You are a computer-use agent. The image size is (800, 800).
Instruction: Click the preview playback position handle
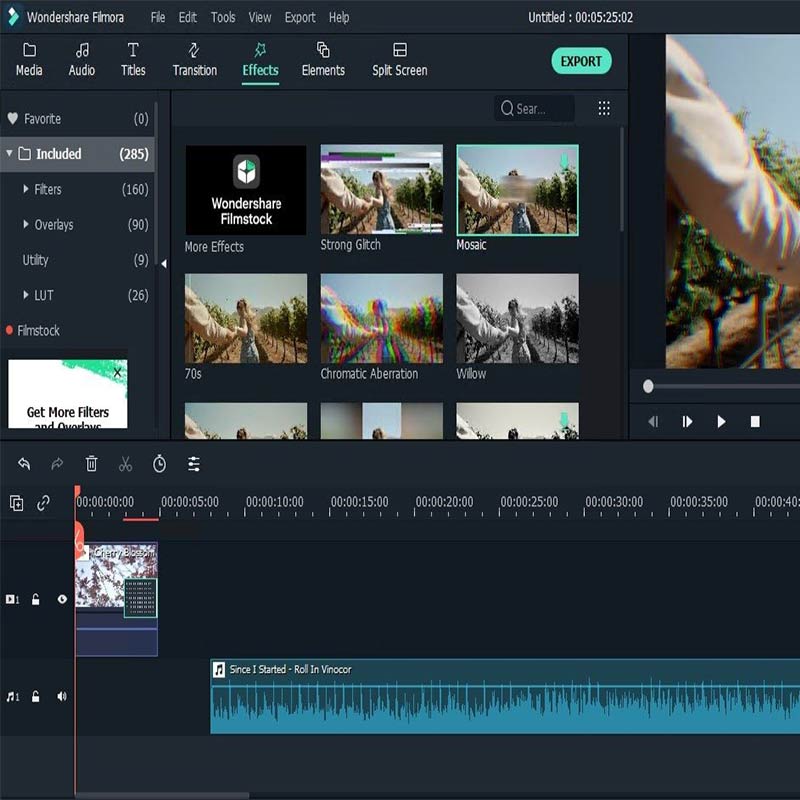[x=648, y=386]
